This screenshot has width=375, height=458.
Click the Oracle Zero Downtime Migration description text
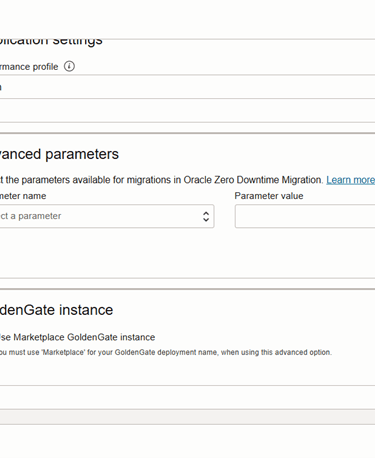[x=161, y=180]
